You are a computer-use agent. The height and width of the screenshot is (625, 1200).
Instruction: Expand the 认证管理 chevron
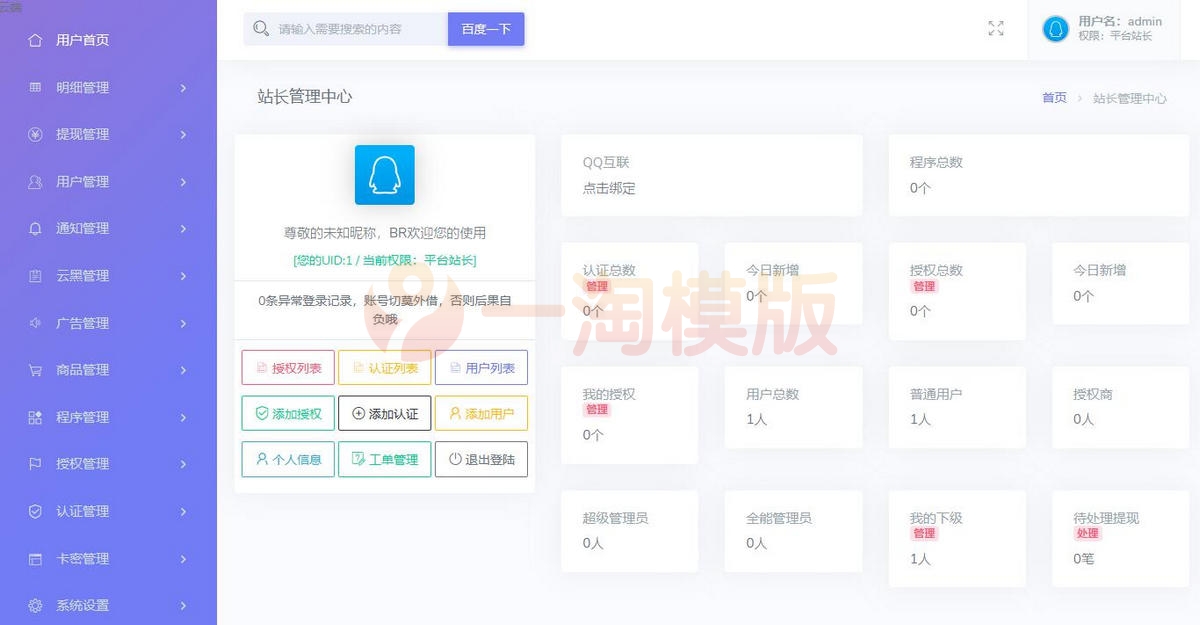pyautogui.click(x=183, y=511)
